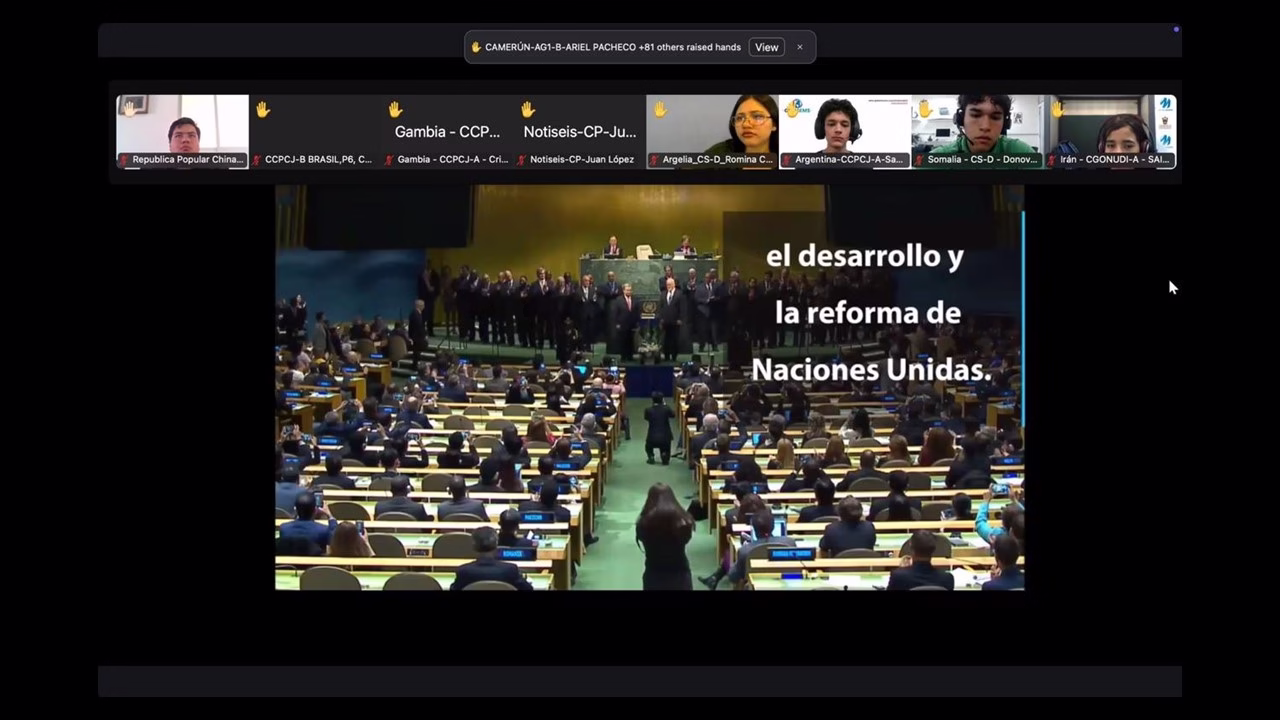Dismiss the raised hands notification
This screenshot has height=720, width=1280.
pyautogui.click(x=800, y=47)
